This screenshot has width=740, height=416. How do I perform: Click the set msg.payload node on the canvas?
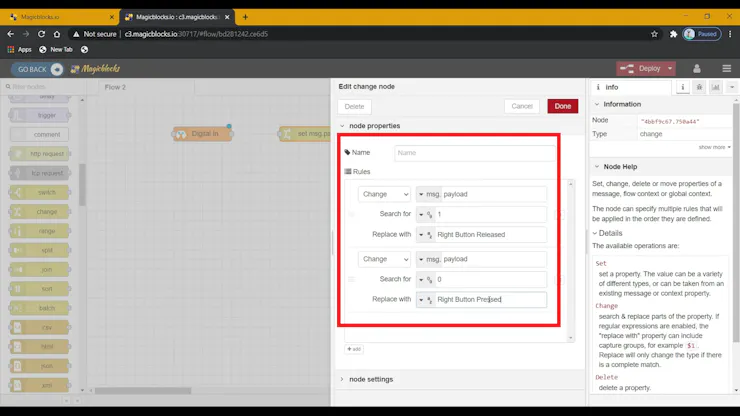(305, 134)
